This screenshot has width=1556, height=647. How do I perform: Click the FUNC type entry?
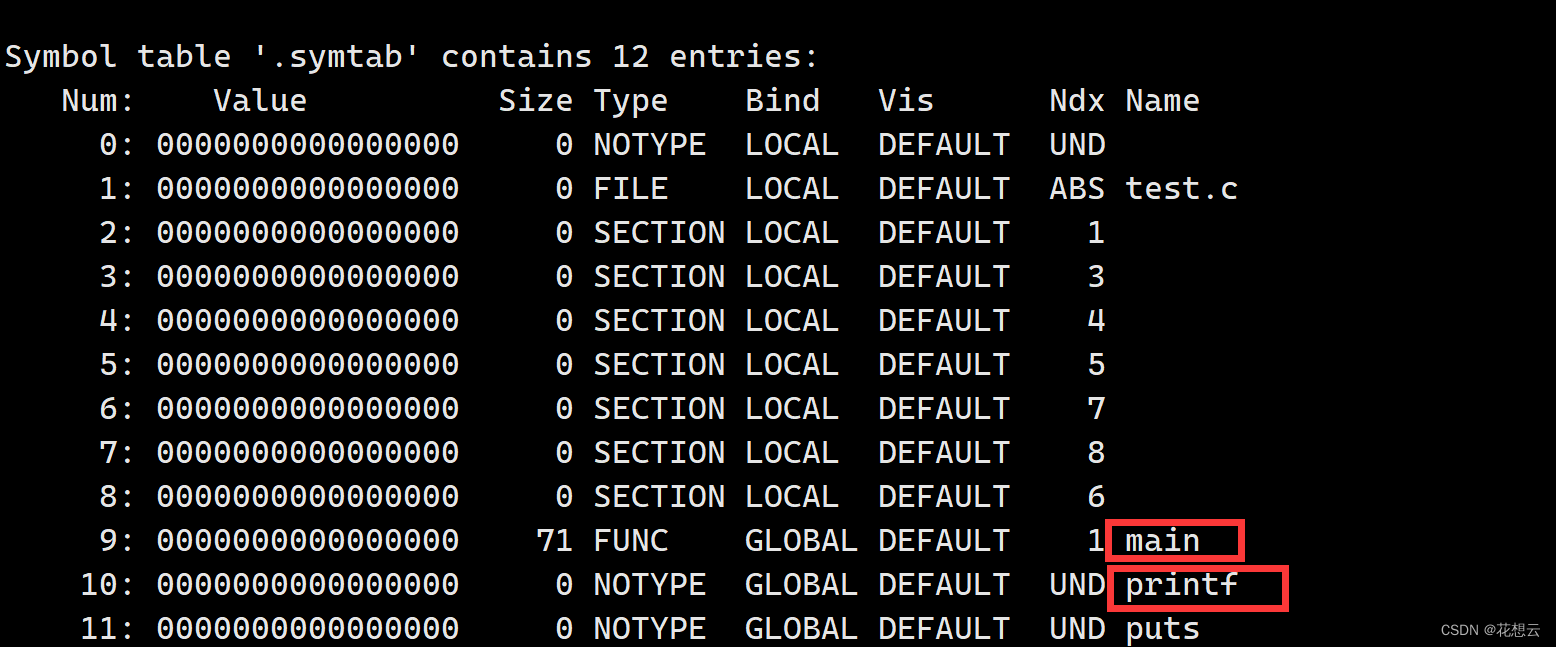click(630, 541)
